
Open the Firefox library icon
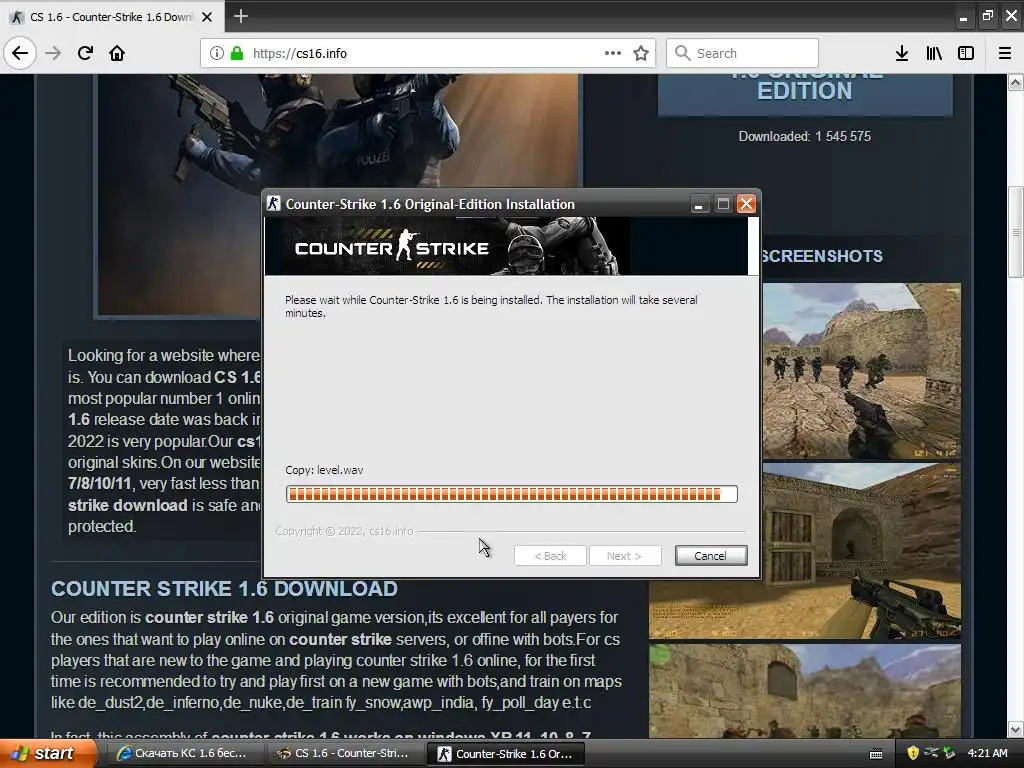(x=934, y=53)
